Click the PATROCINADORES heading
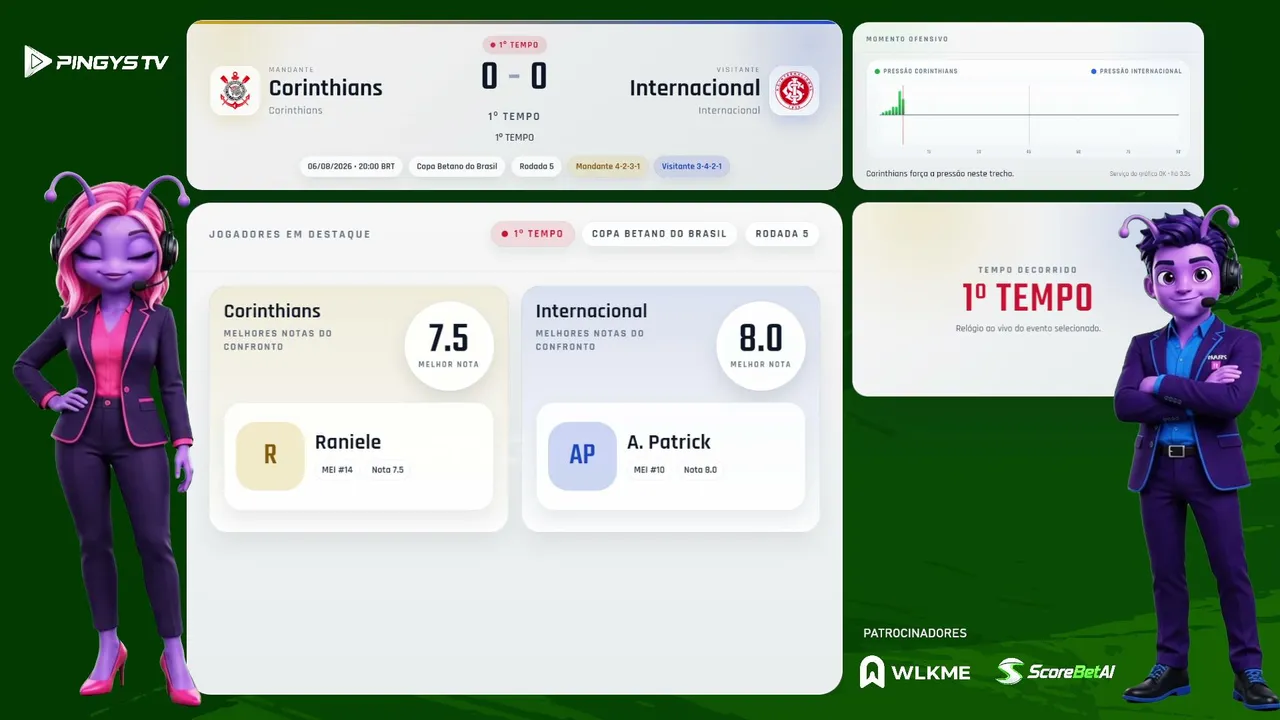1280x720 pixels. coord(915,633)
